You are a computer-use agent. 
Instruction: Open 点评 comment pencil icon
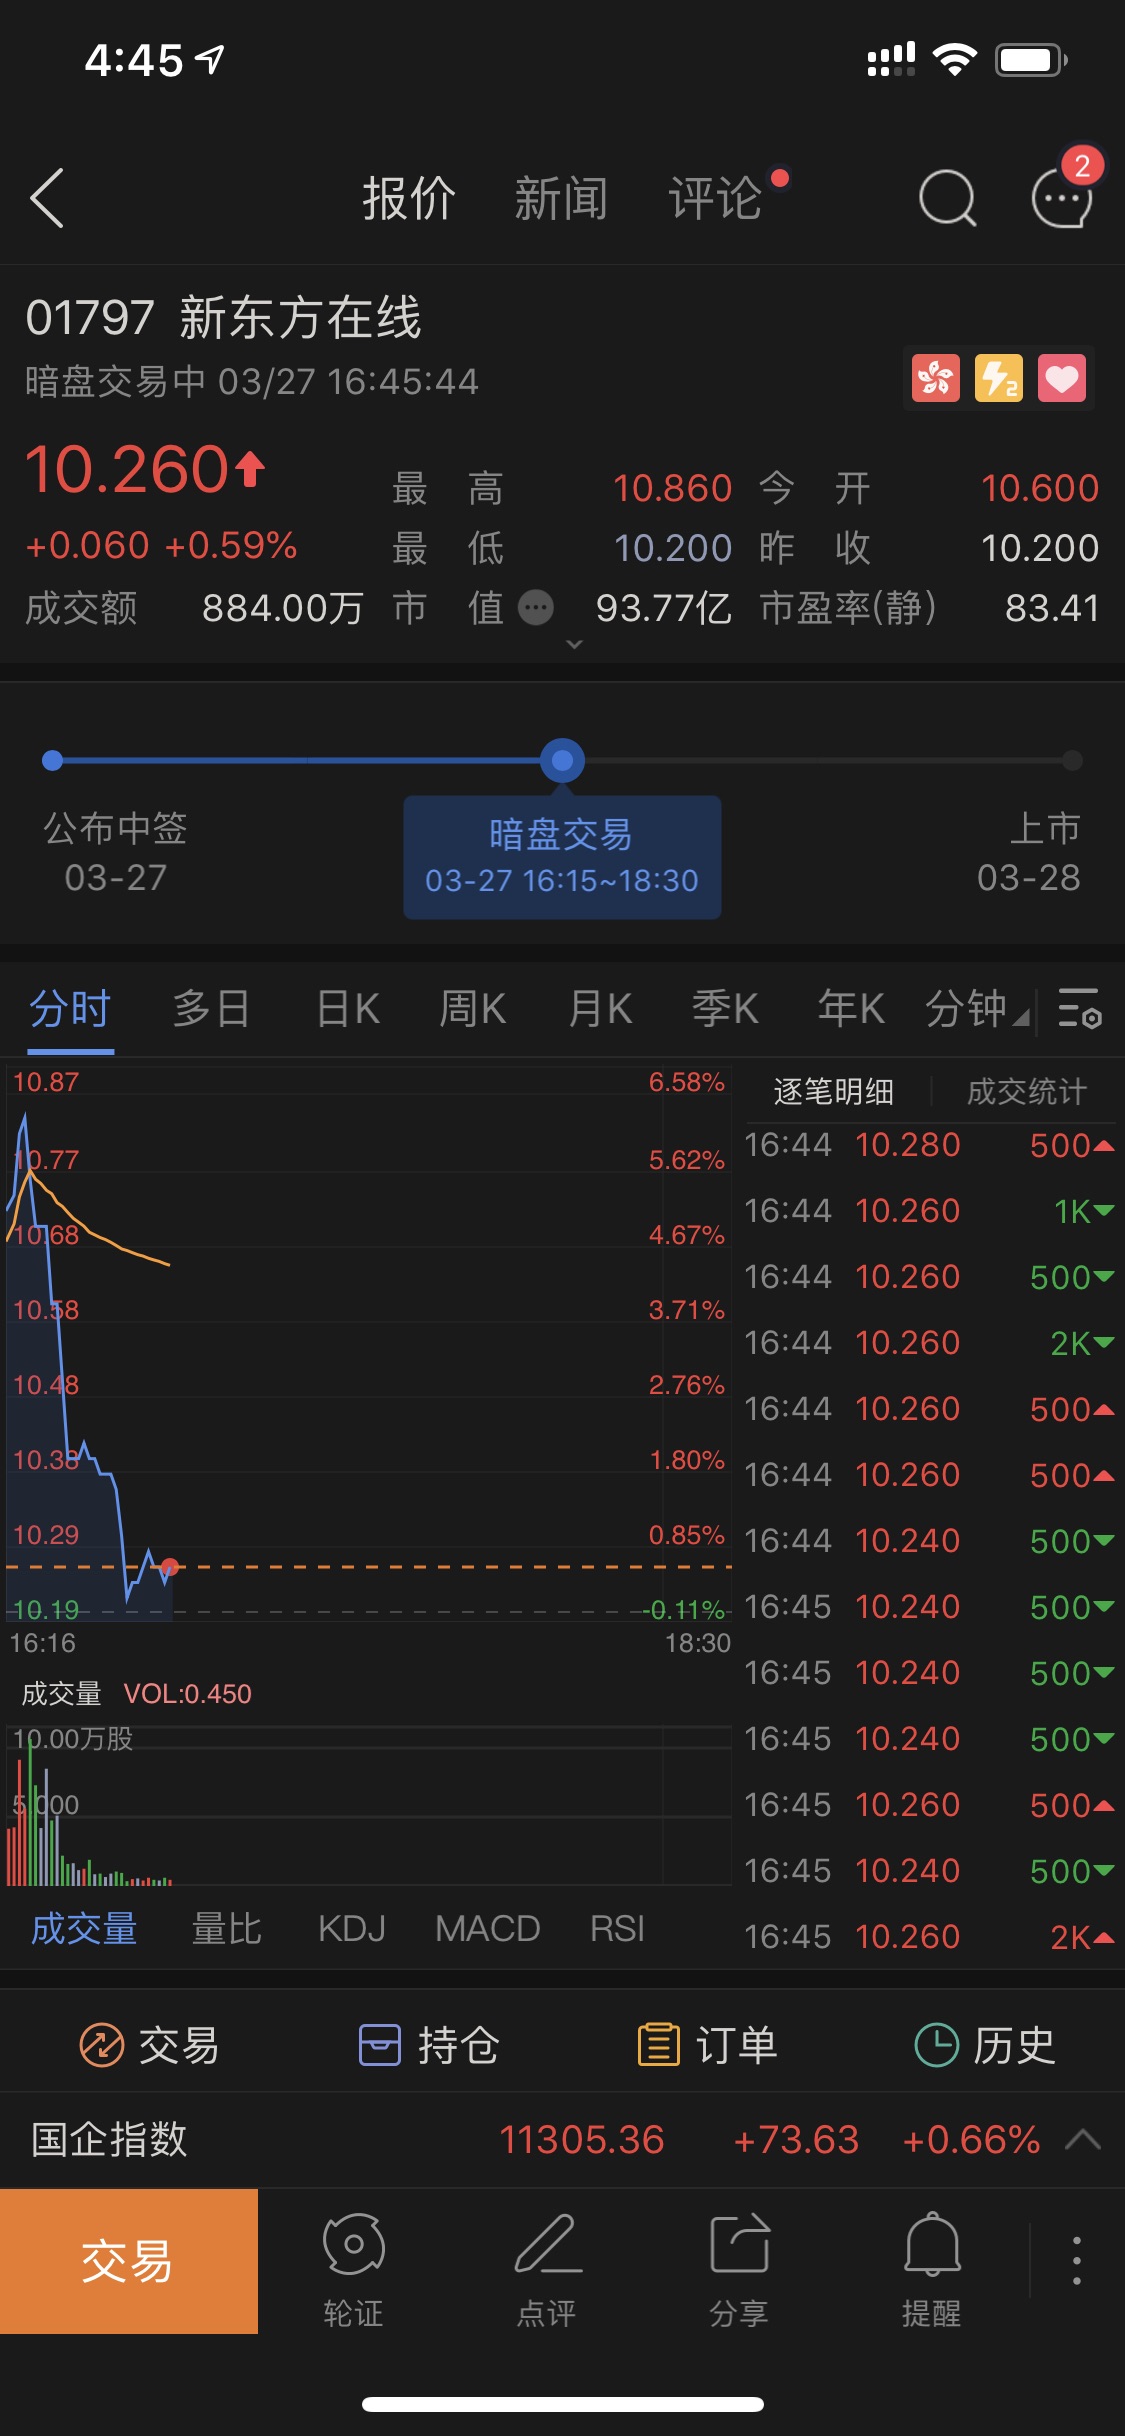[x=546, y=2270]
